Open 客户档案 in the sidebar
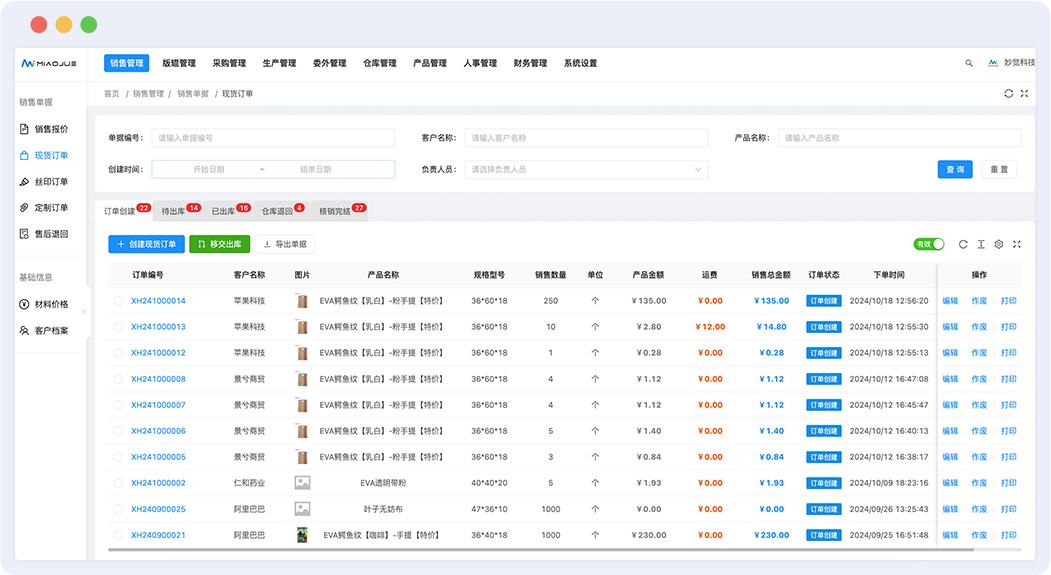 tap(44, 330)
